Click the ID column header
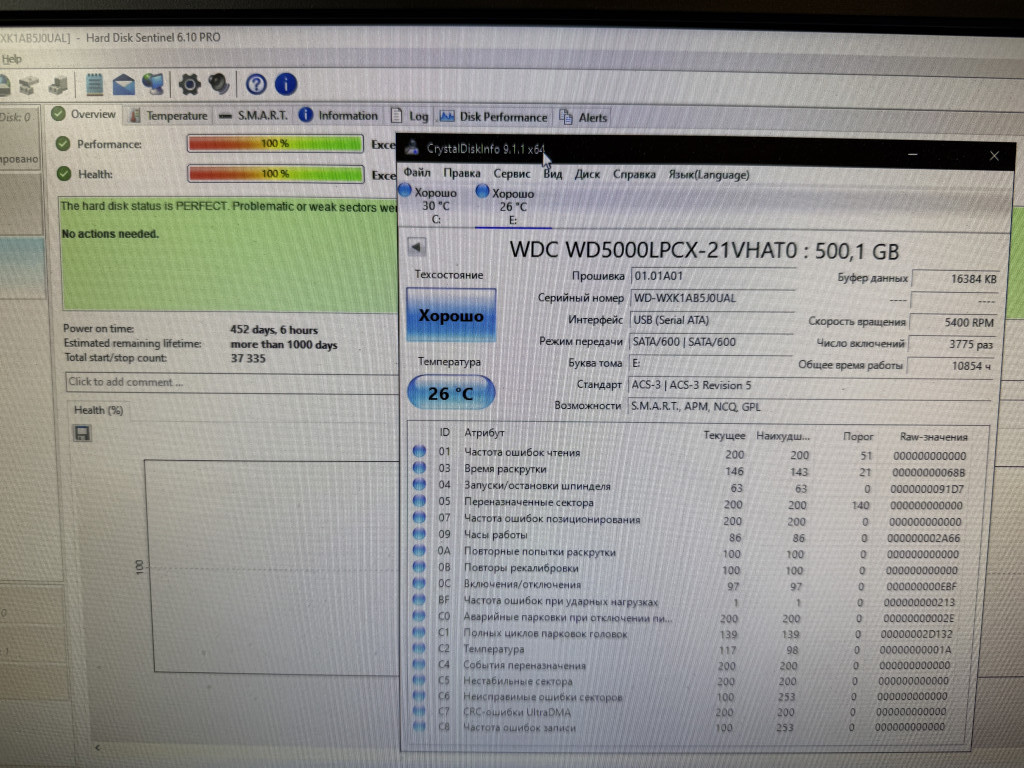This screenshot has height=768, width=1024. point(445,432)
